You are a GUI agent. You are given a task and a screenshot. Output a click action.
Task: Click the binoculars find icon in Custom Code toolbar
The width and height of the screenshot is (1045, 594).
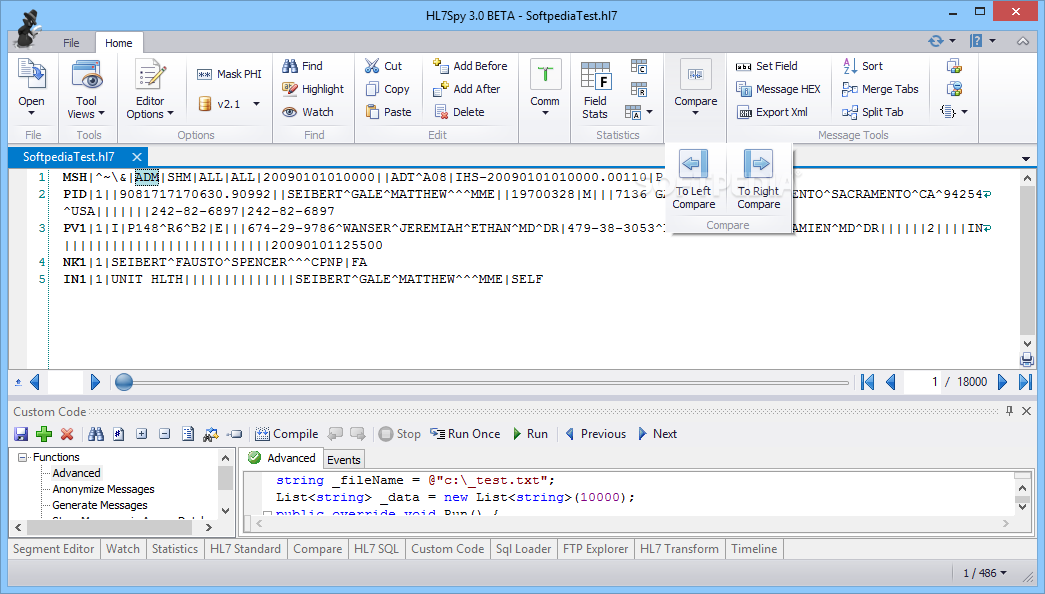click(96, 434)
